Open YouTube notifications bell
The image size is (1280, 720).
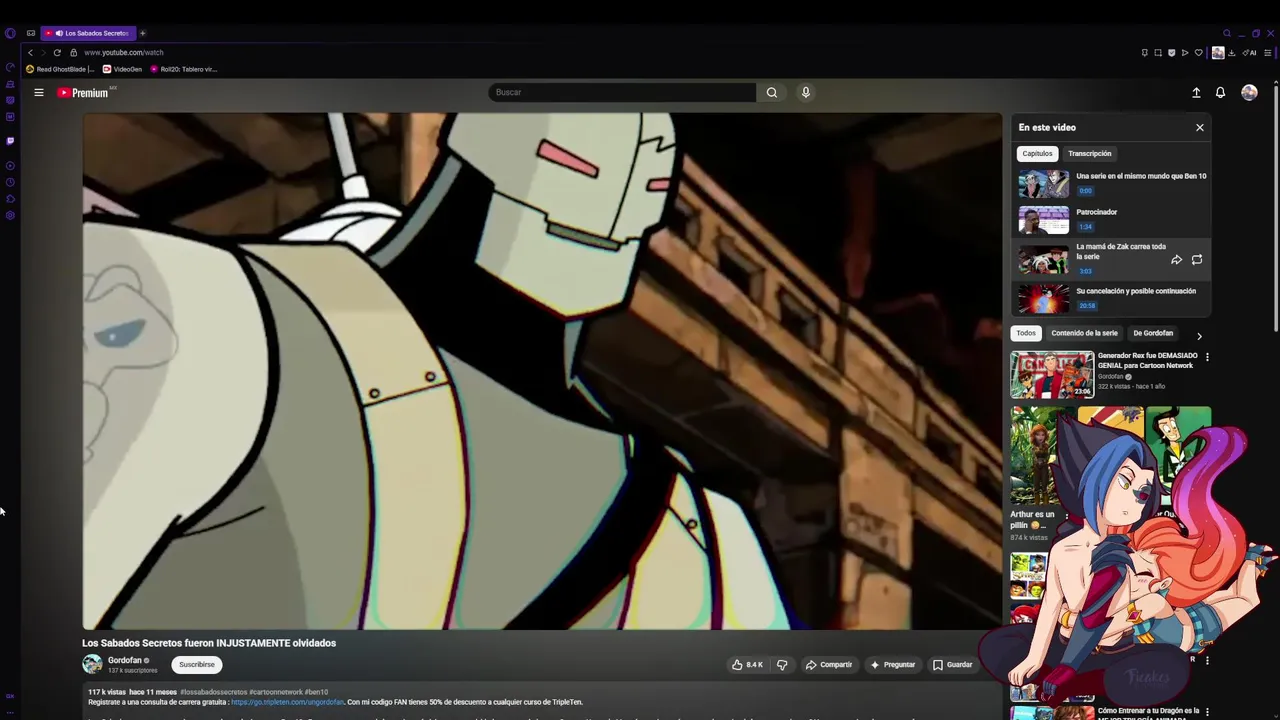(x=1220, y=92)
